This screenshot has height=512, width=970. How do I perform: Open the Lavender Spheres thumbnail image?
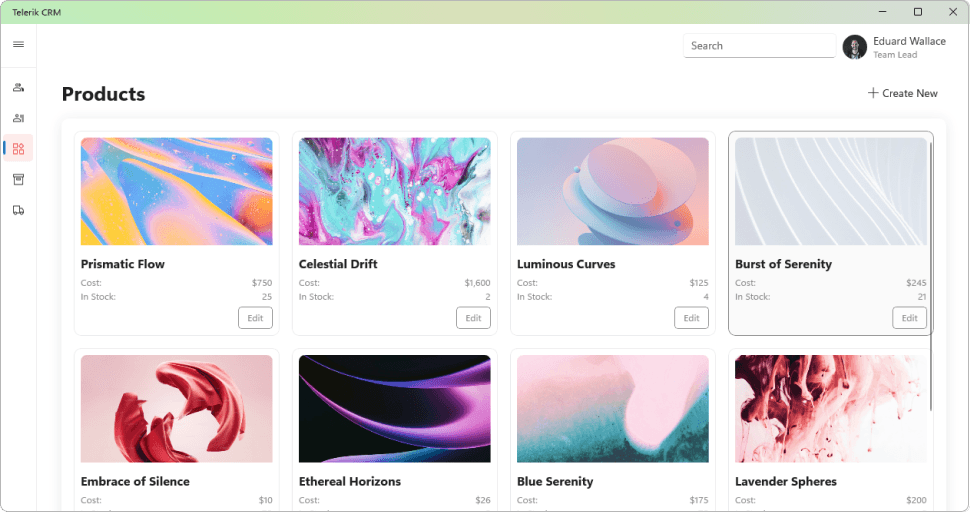(x=831, y=409)
